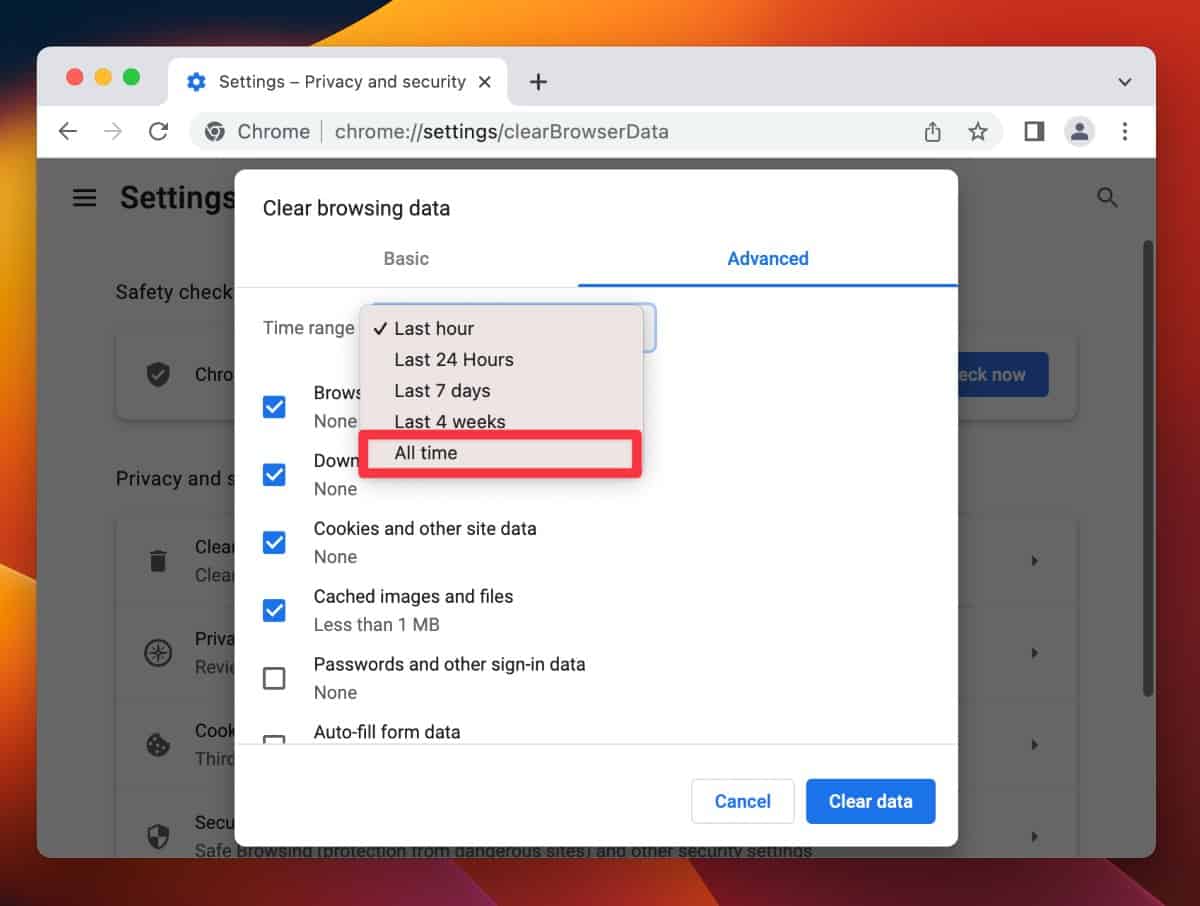Toggle the side panel icon
The height and width of the screenshot is (906, 1200).
coord(1033,131)
